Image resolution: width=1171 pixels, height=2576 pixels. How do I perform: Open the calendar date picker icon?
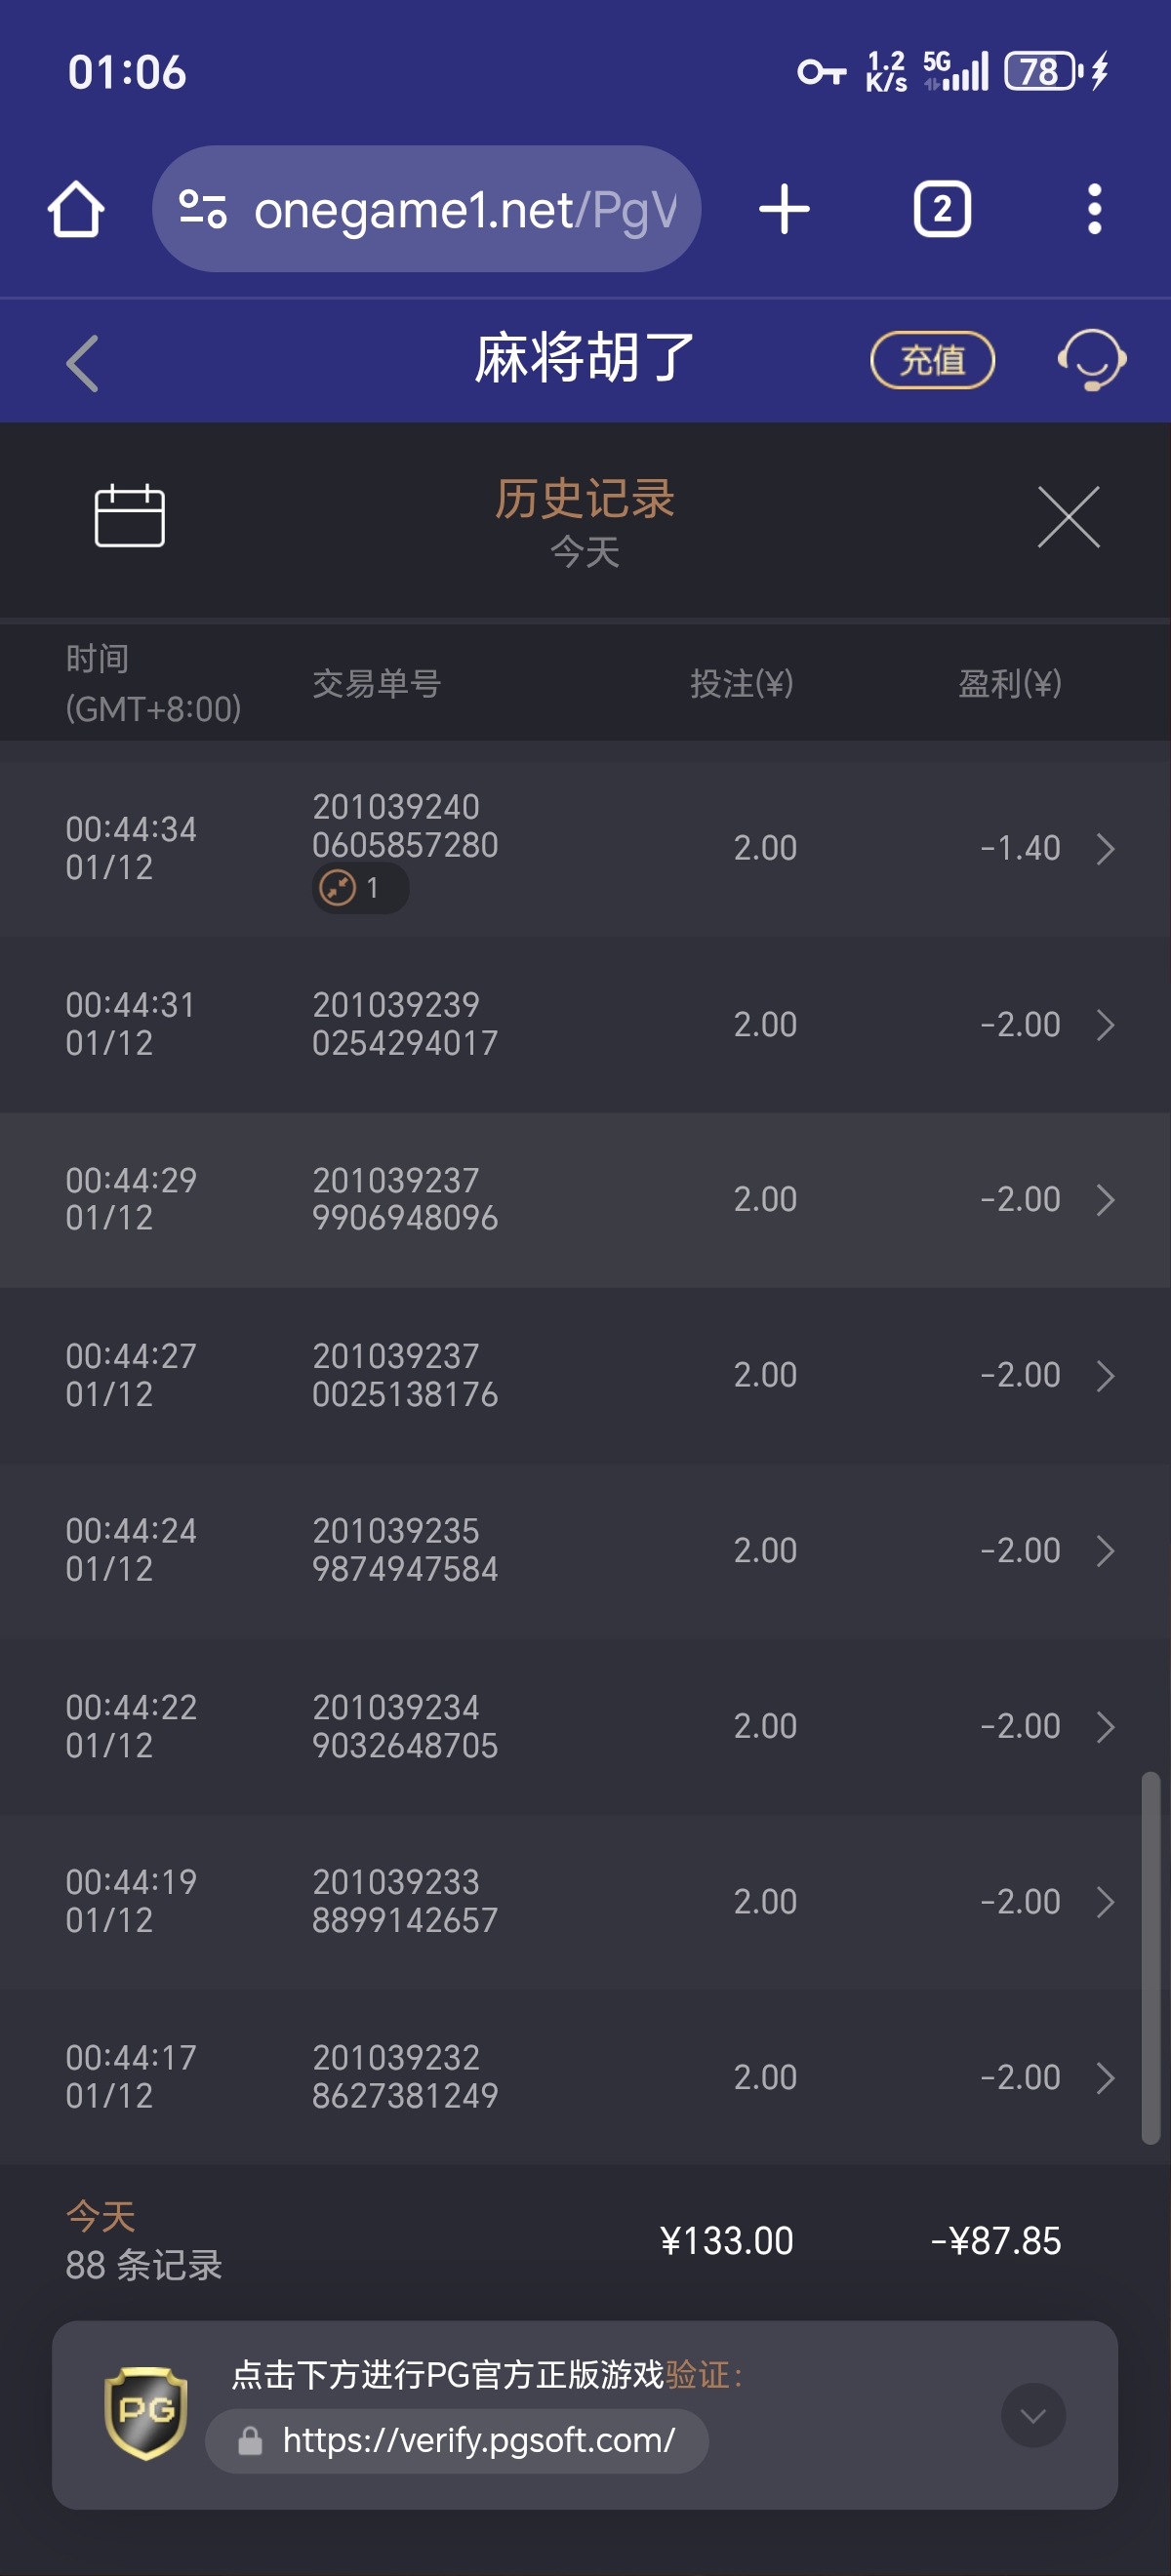[130, 516]
